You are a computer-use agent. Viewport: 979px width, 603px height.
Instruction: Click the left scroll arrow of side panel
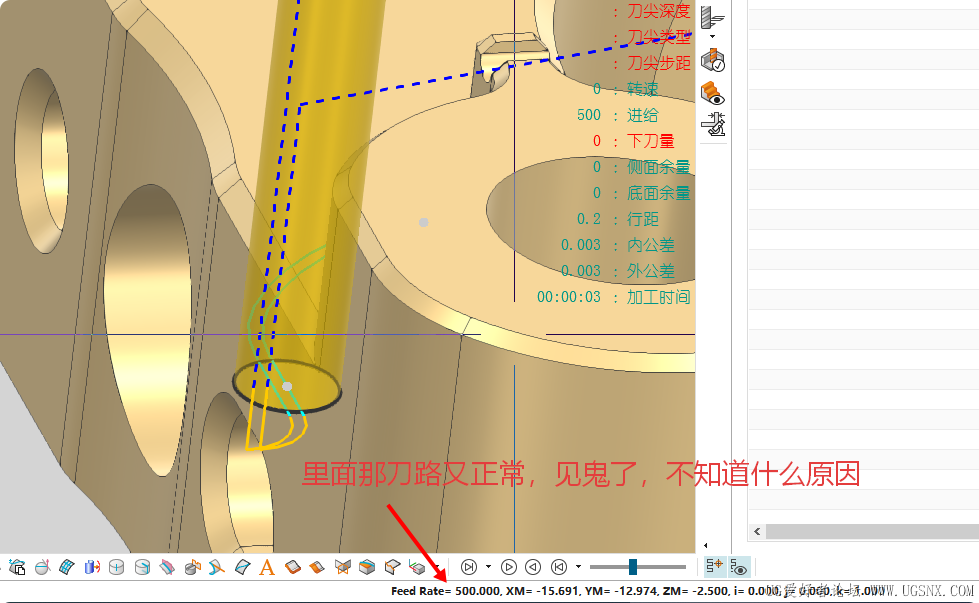tap(757, 531)
